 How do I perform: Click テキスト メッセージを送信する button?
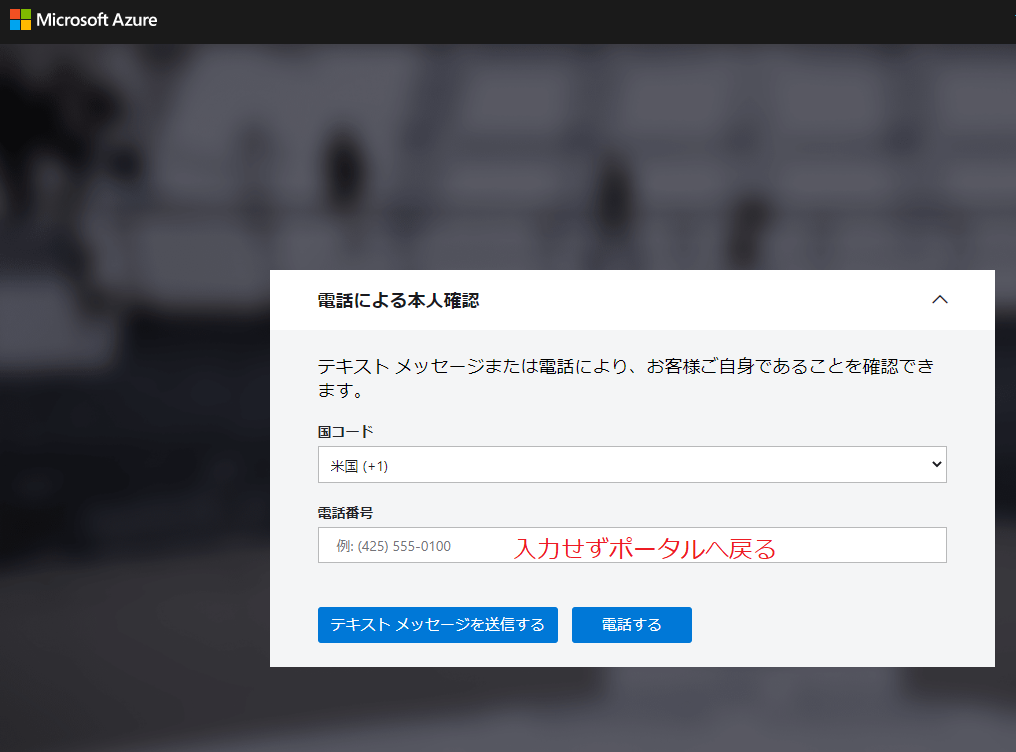coord(437,625)
